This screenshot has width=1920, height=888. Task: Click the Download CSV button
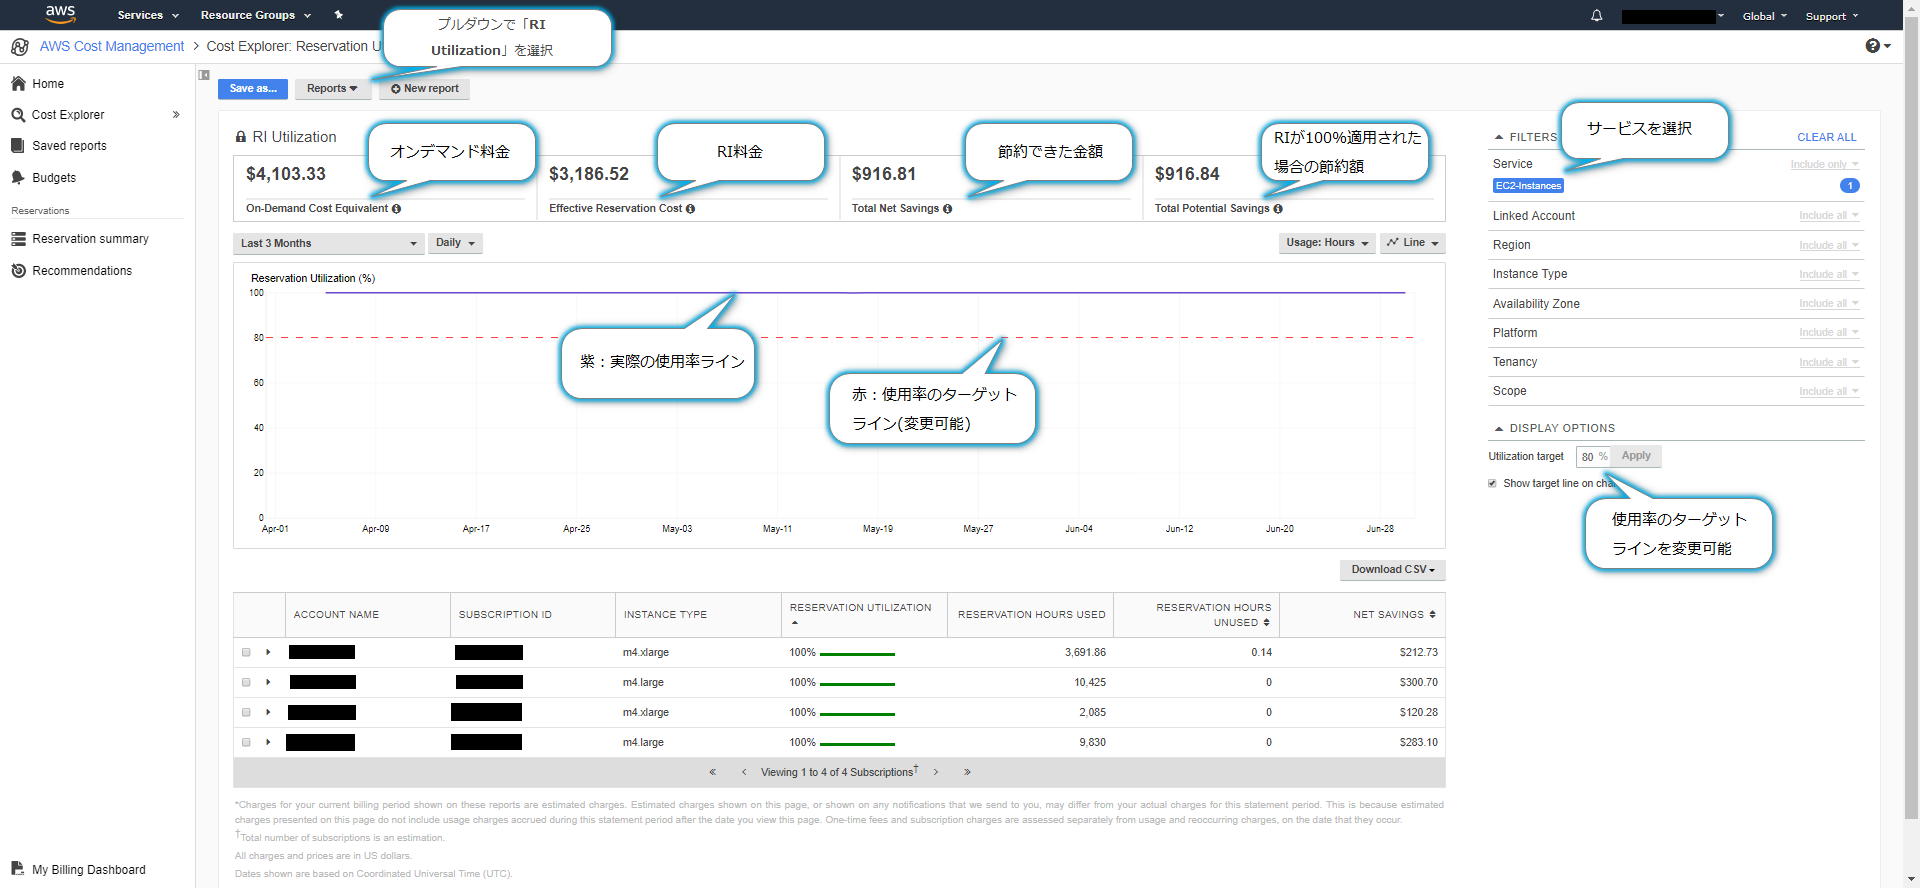pos(1393,570)
